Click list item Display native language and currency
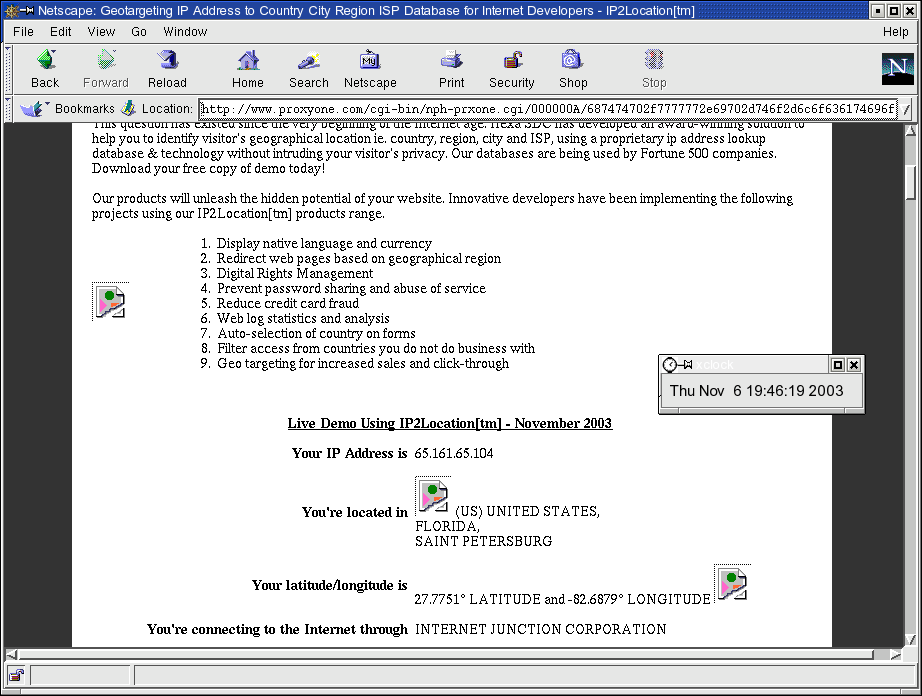The image size is (922, 696). 324,243
